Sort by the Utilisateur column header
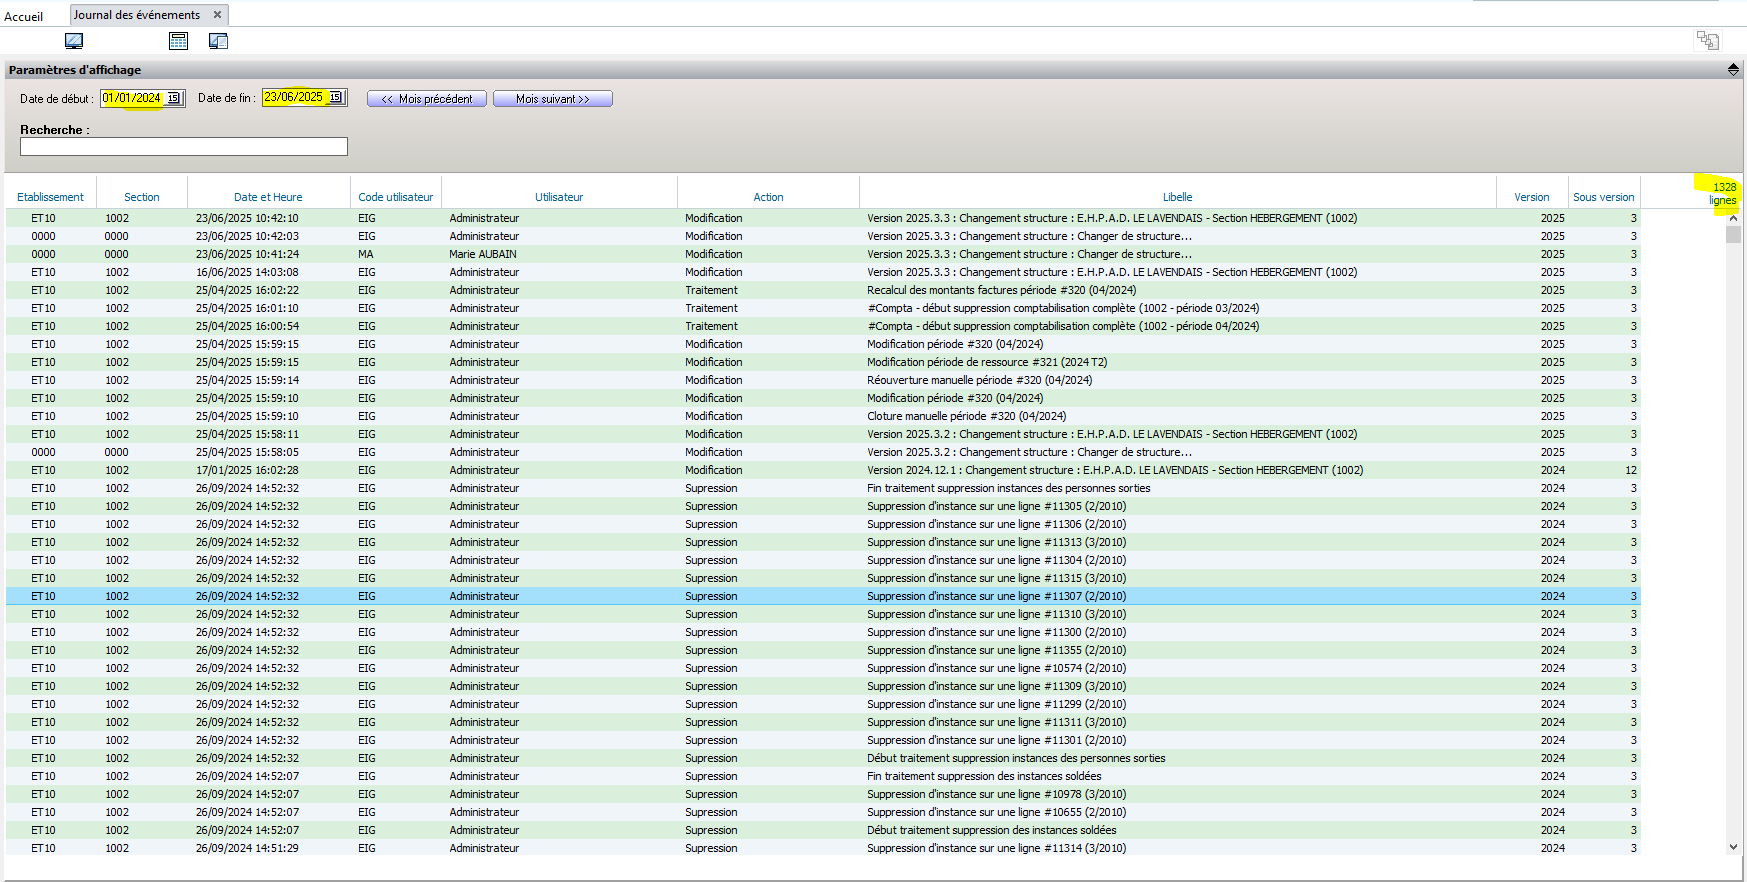Viewport: 1747px width, 882px height. tap(559, 197)
